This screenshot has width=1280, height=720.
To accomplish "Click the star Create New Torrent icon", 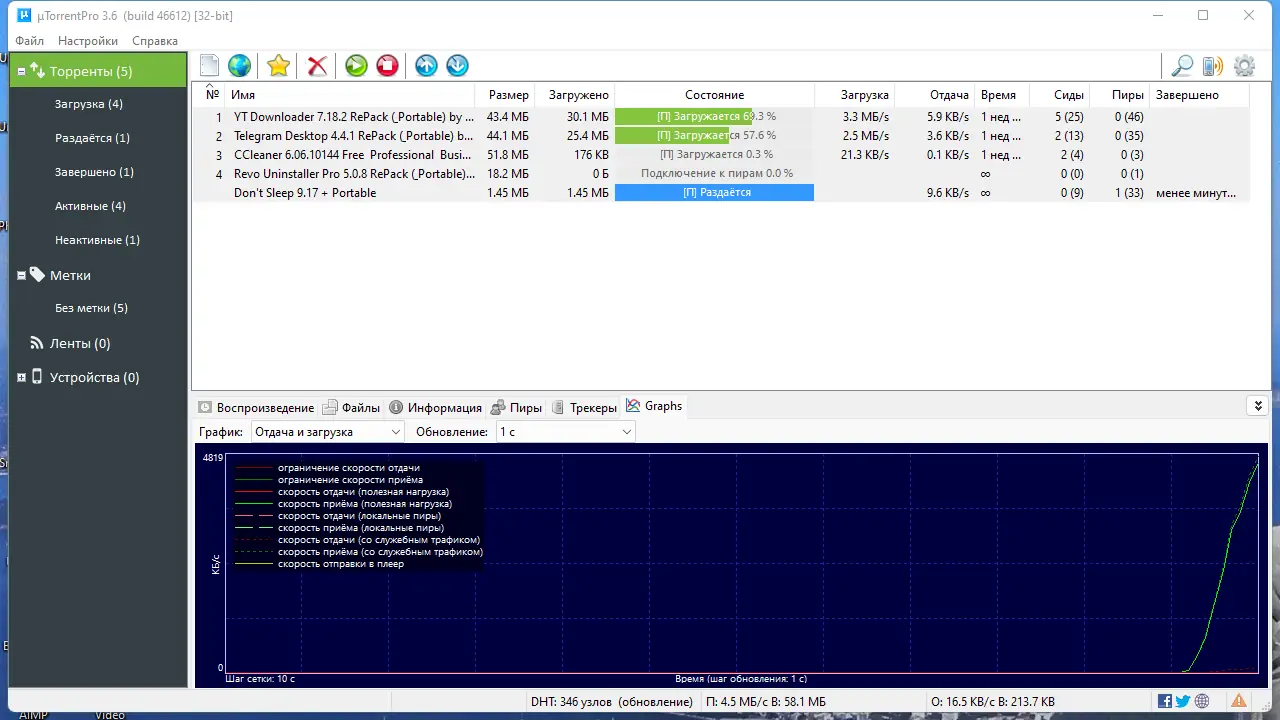I will pos(278,66).
